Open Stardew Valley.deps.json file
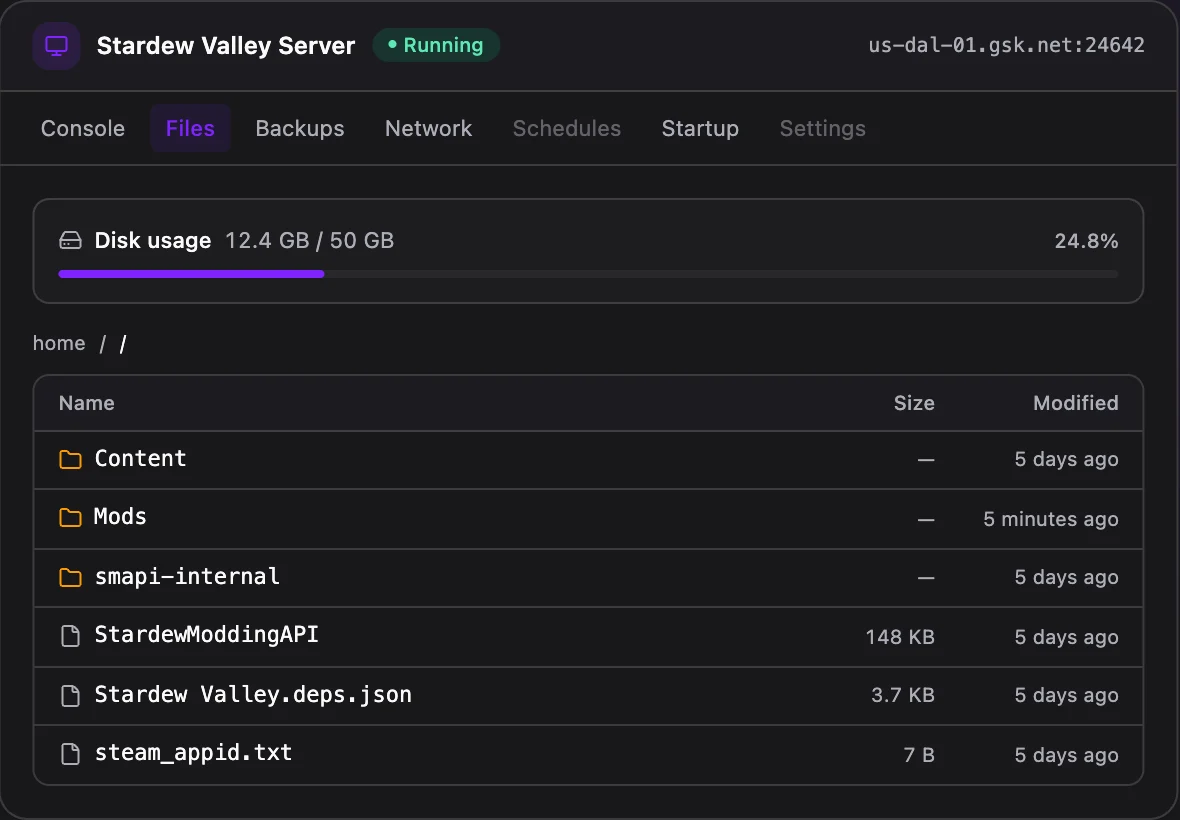The height and width of the screenshot is (820, 1180). coord(588,695)
